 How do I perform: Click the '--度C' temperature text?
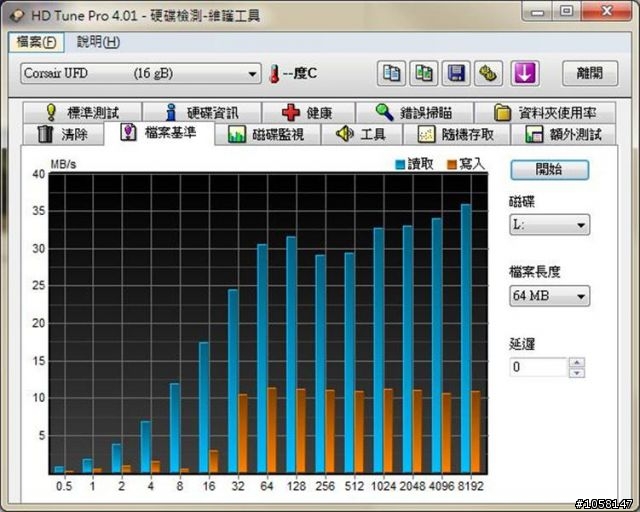pyautogui.click(x=300, y=73)
